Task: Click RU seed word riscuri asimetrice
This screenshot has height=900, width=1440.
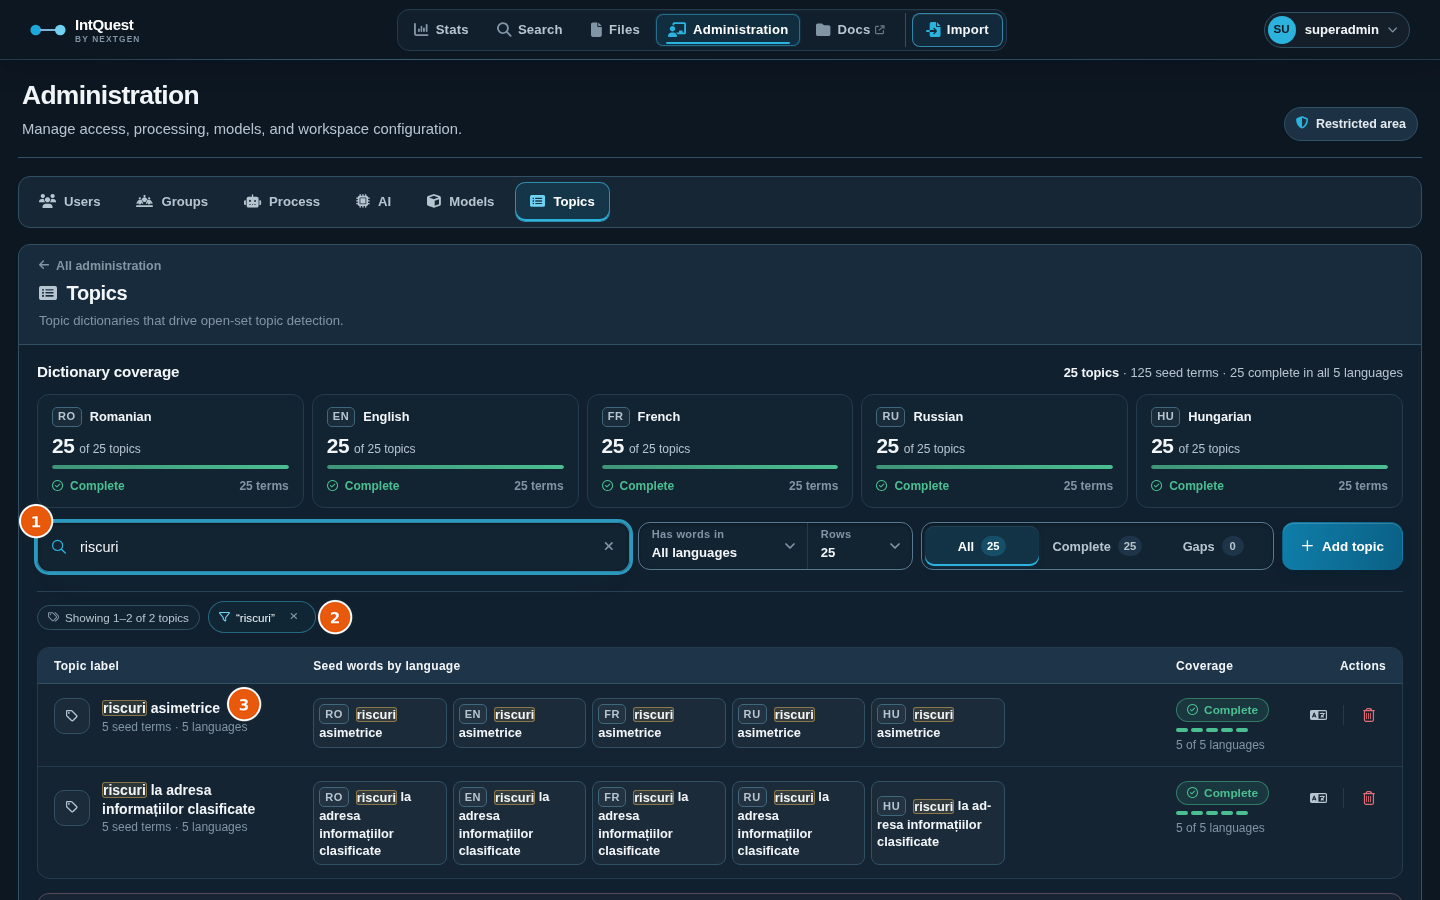Action: [798, 723]
